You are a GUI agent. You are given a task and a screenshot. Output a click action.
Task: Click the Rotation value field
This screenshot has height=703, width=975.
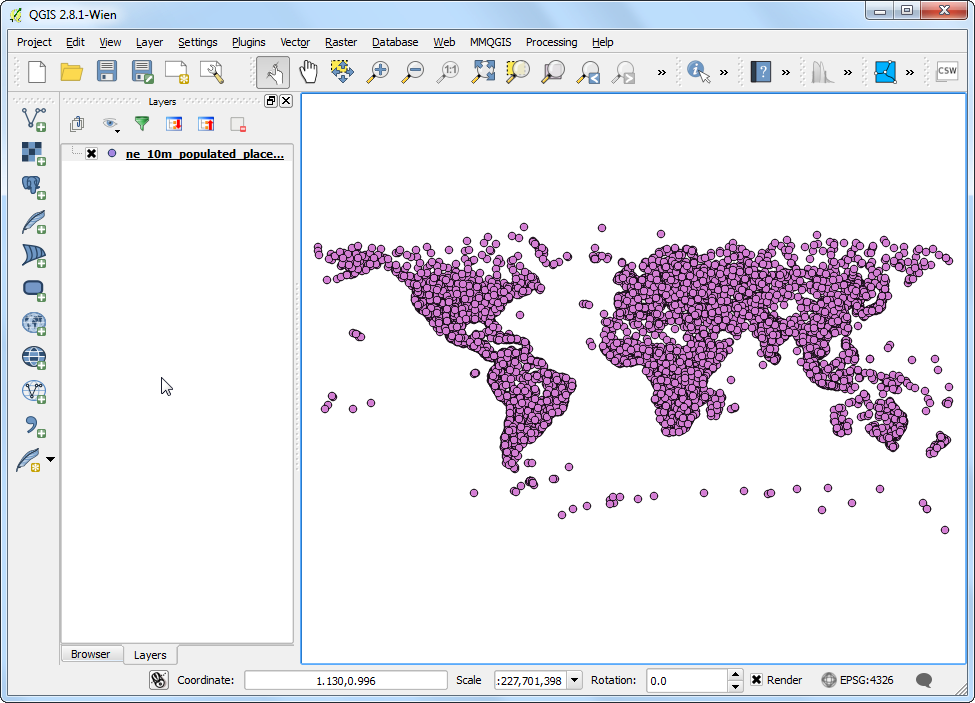click(x=686, y=680)
